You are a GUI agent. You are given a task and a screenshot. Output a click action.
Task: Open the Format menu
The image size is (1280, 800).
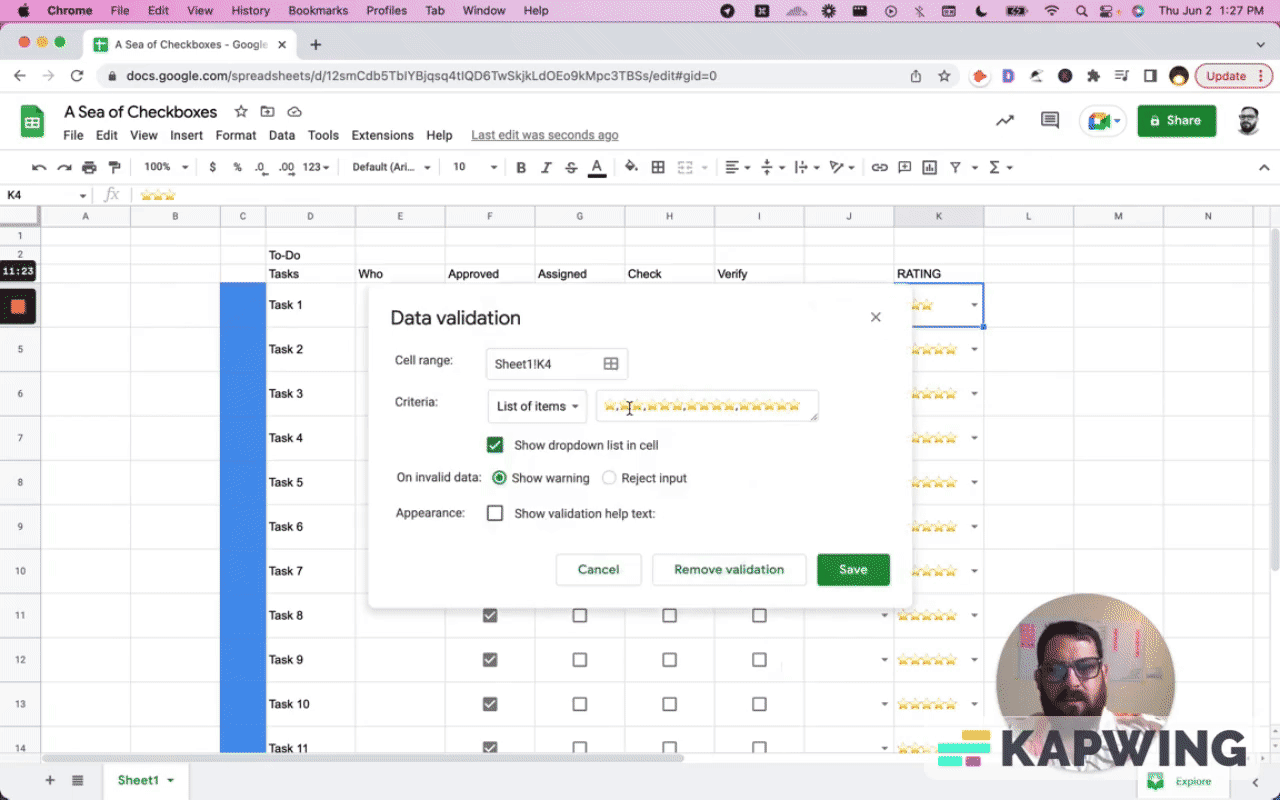point(236,135)
